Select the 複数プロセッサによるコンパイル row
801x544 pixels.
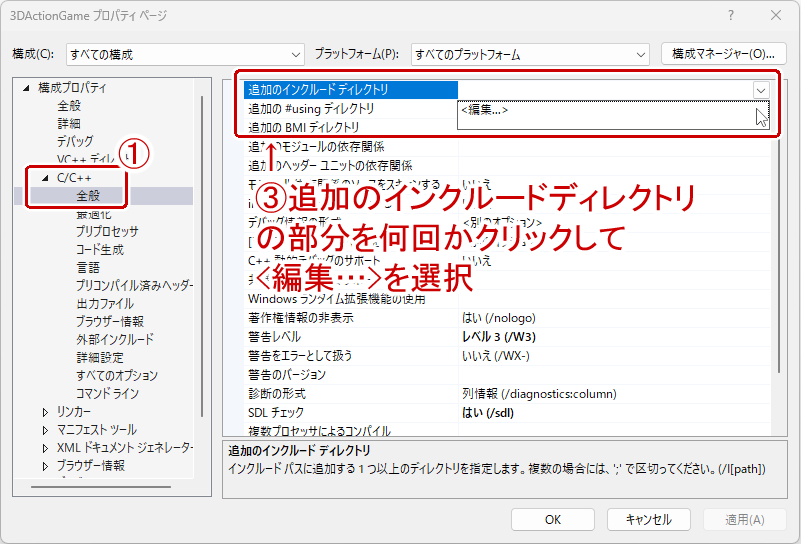[x=507, y=430]
